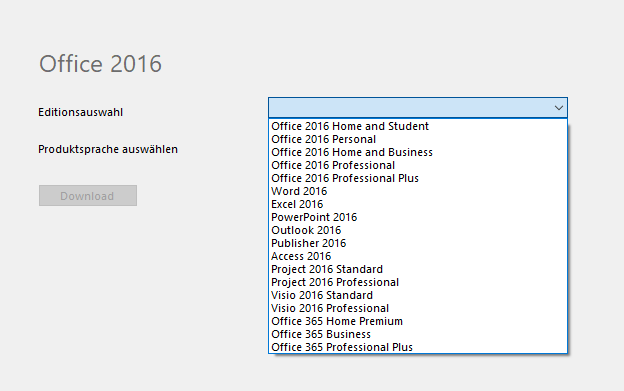Select Excel 2016 option
Screen dimensions: 624x391
pos(418,204)
